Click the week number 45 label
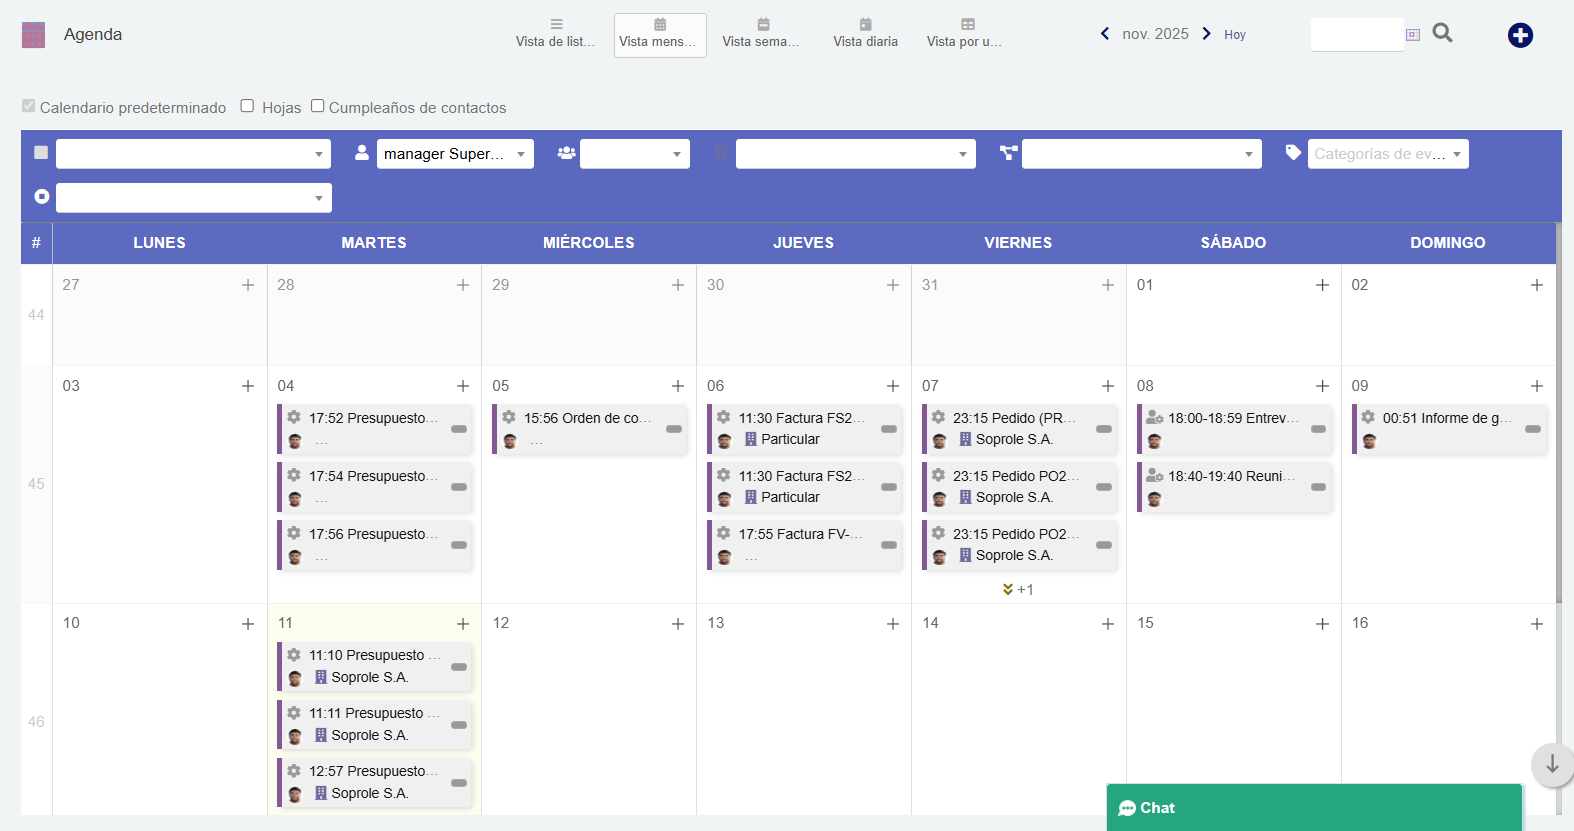This screenshot has height=831, width=1574. tap(36, 484)
